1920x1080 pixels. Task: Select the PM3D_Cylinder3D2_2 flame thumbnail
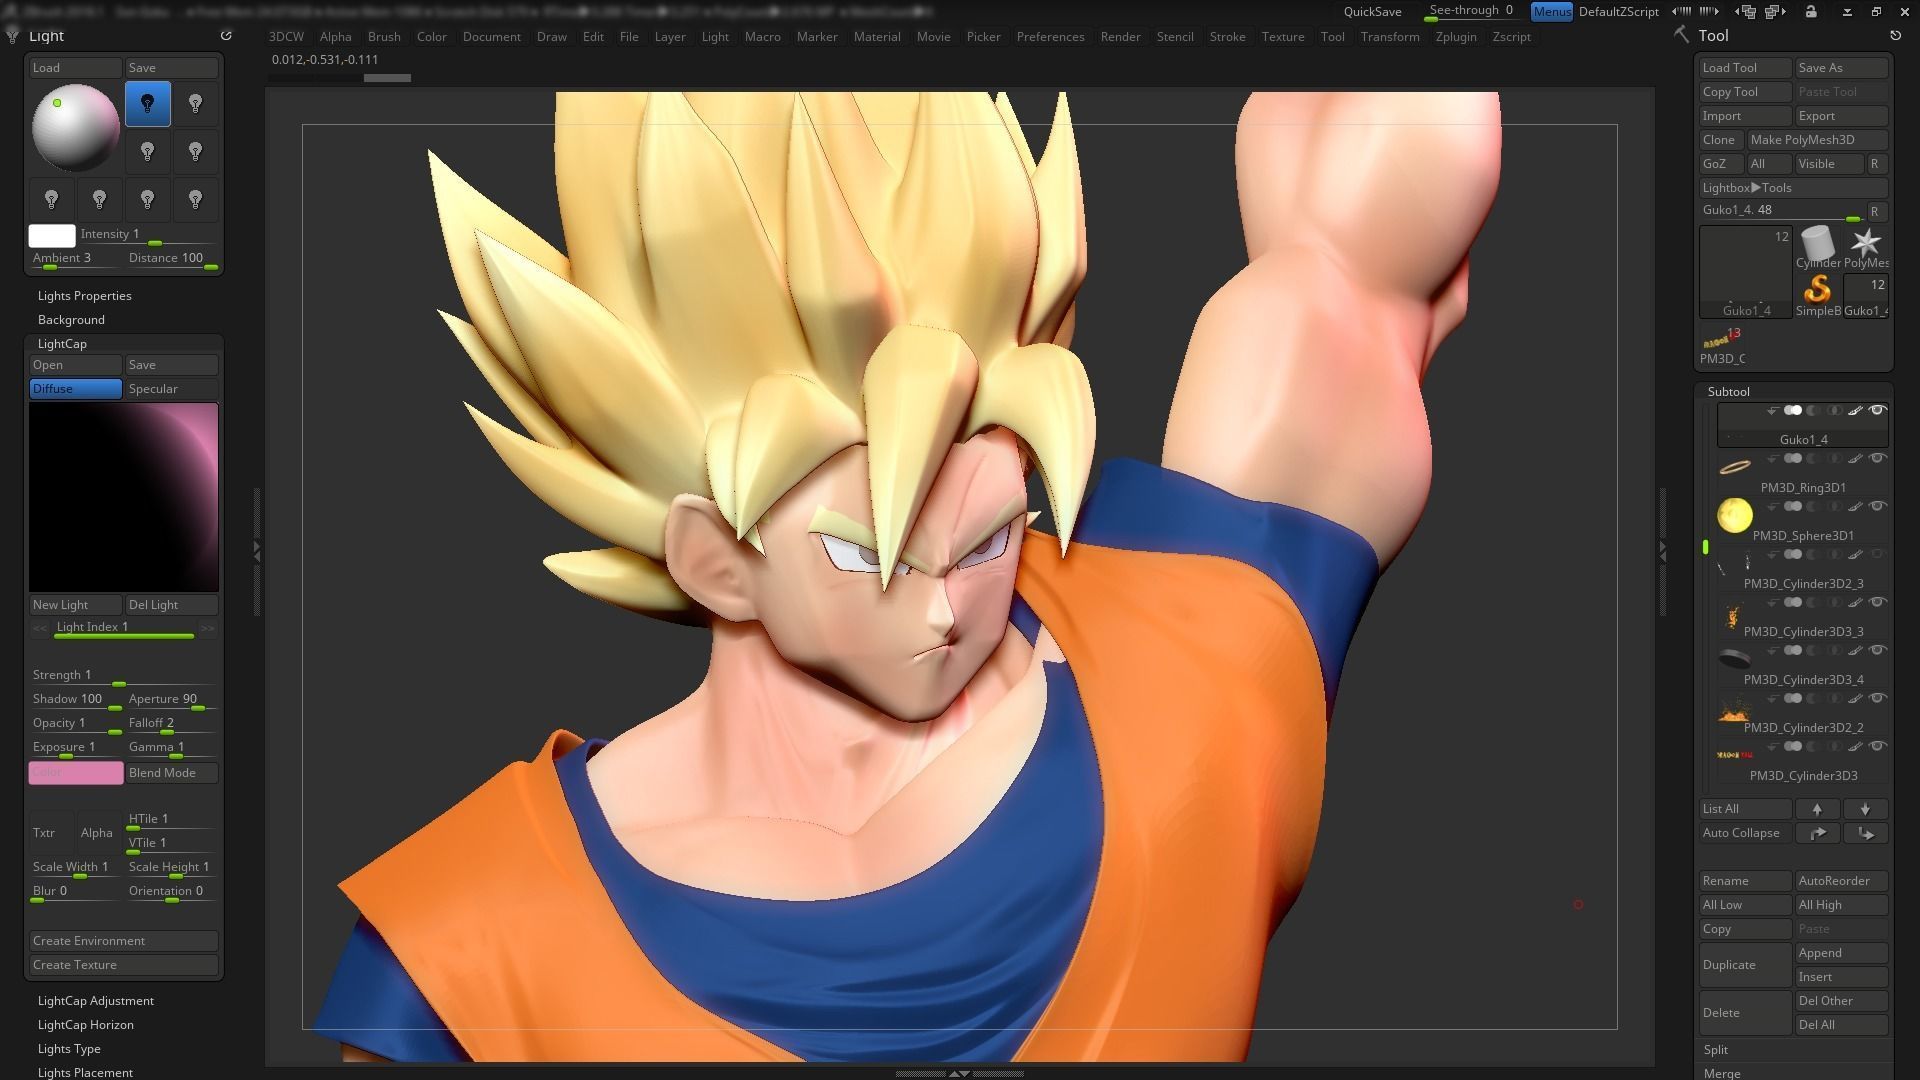pyautogui.click(x=1734, y=709)
